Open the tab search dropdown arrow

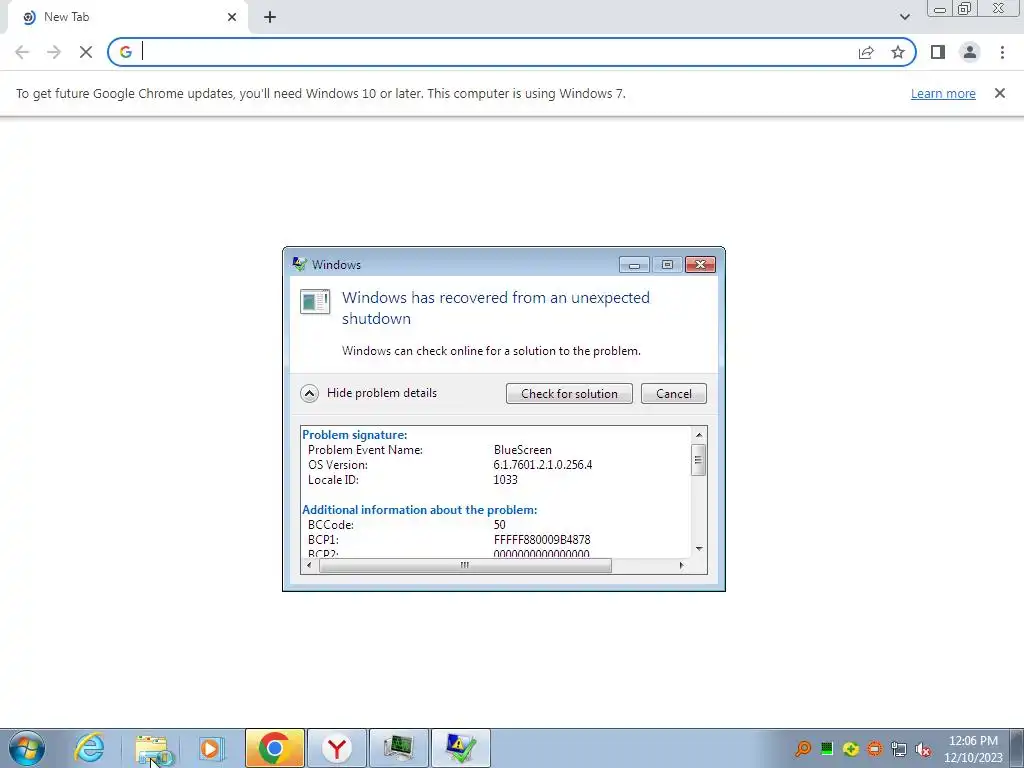point(904,17)
